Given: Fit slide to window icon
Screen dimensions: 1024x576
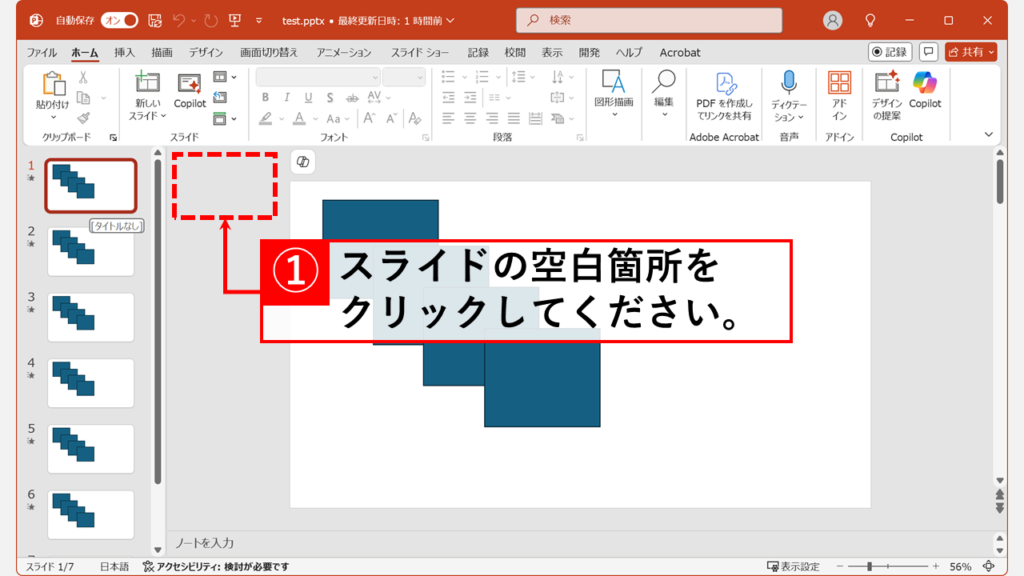Looking at the screenshot, I should pyautogui.click(x=989, y=566).
